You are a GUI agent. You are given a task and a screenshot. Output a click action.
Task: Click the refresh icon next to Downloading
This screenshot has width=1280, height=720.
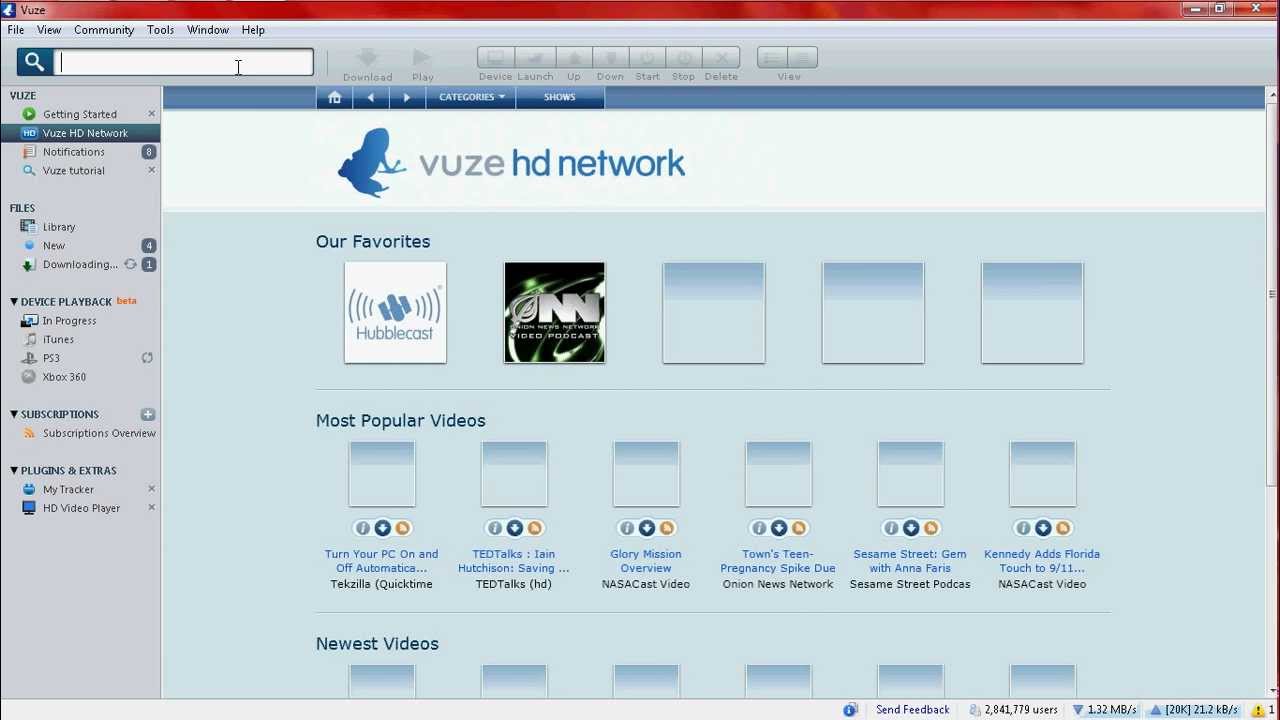point(130,264)
